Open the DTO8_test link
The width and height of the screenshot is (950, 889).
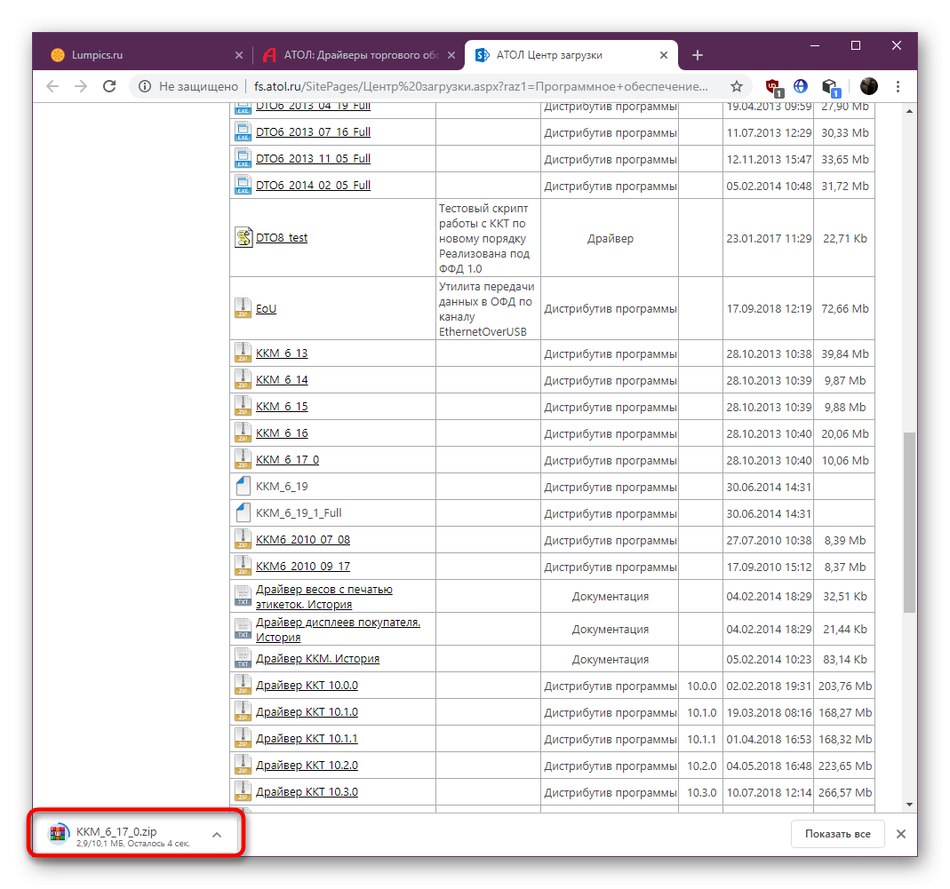(x=281, y=238)
